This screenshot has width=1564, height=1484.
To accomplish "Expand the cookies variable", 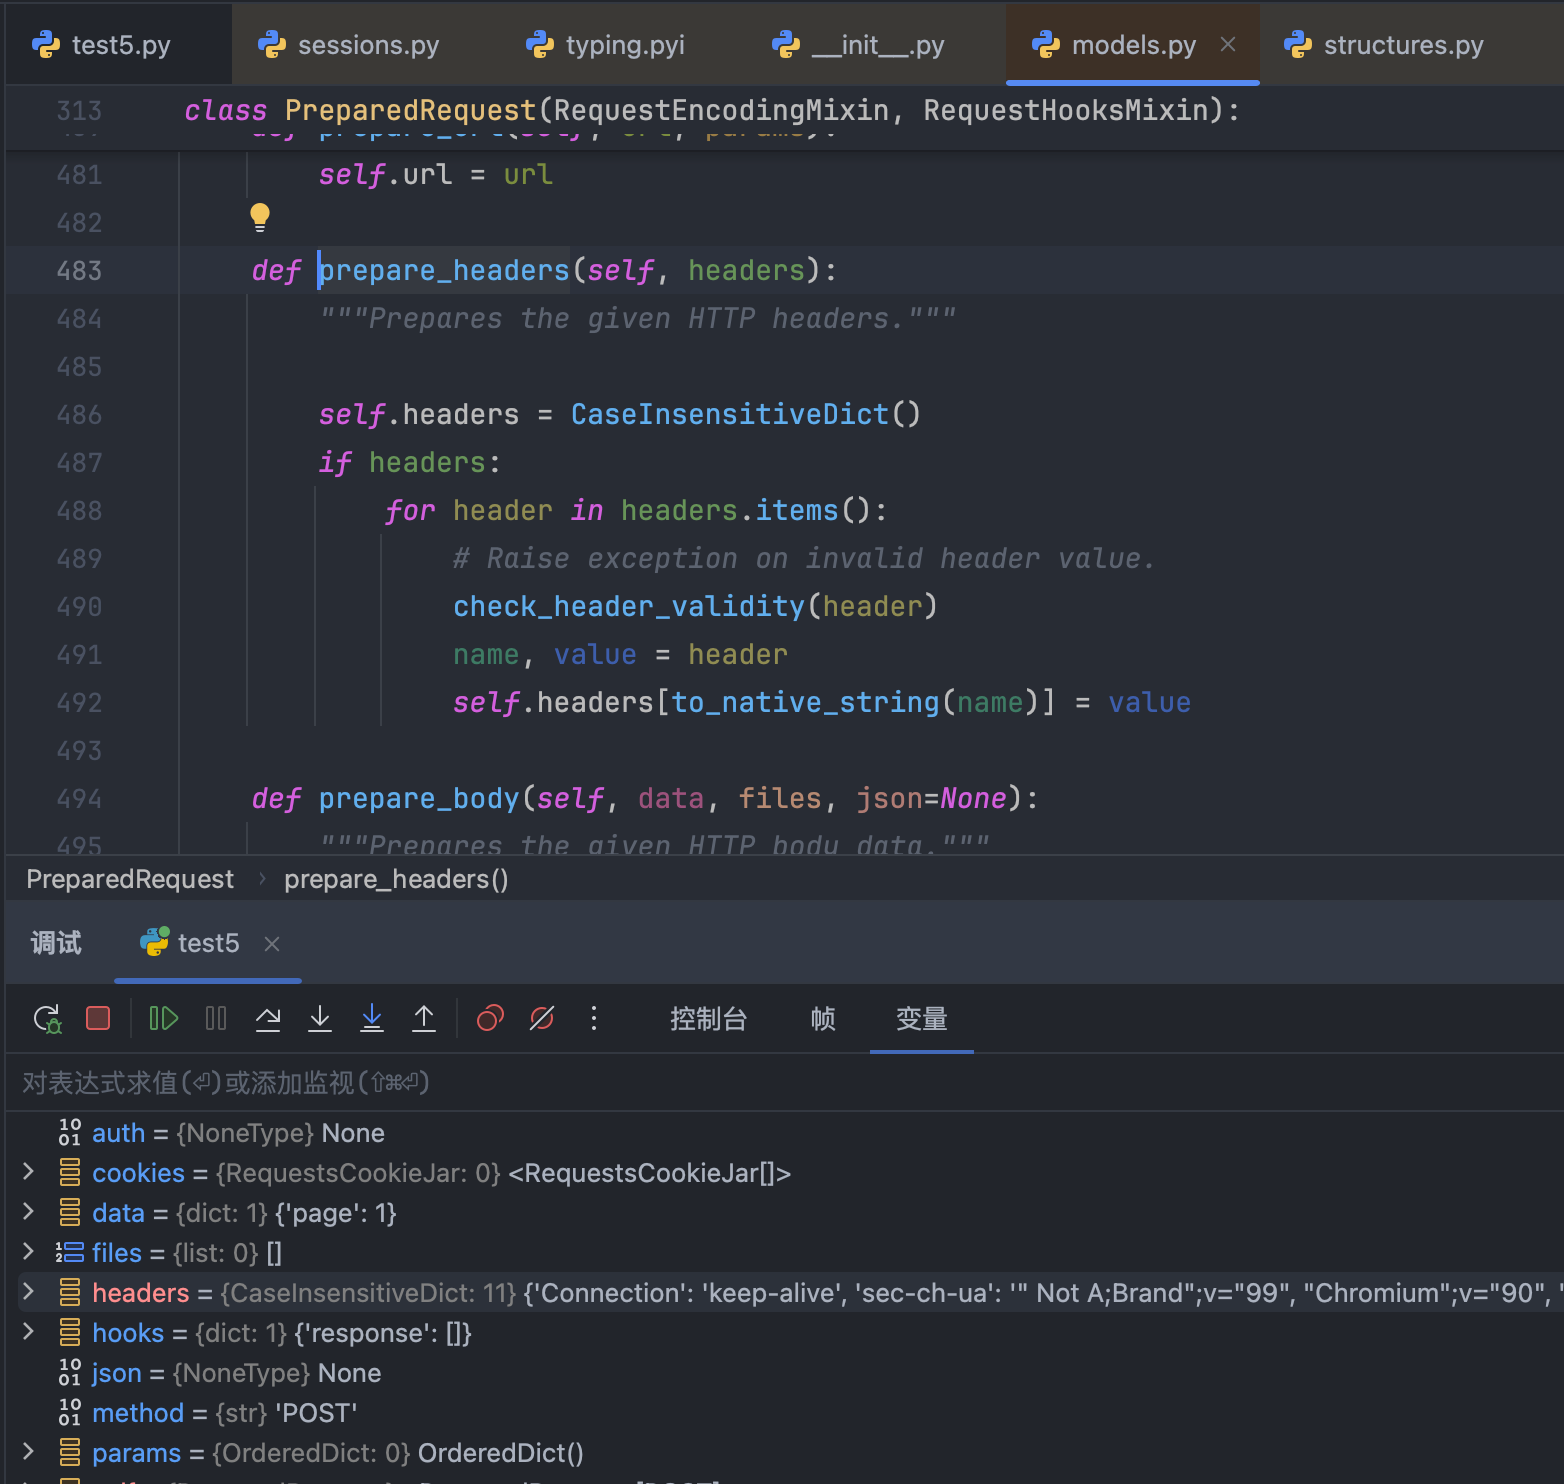I will (29, 1172).
